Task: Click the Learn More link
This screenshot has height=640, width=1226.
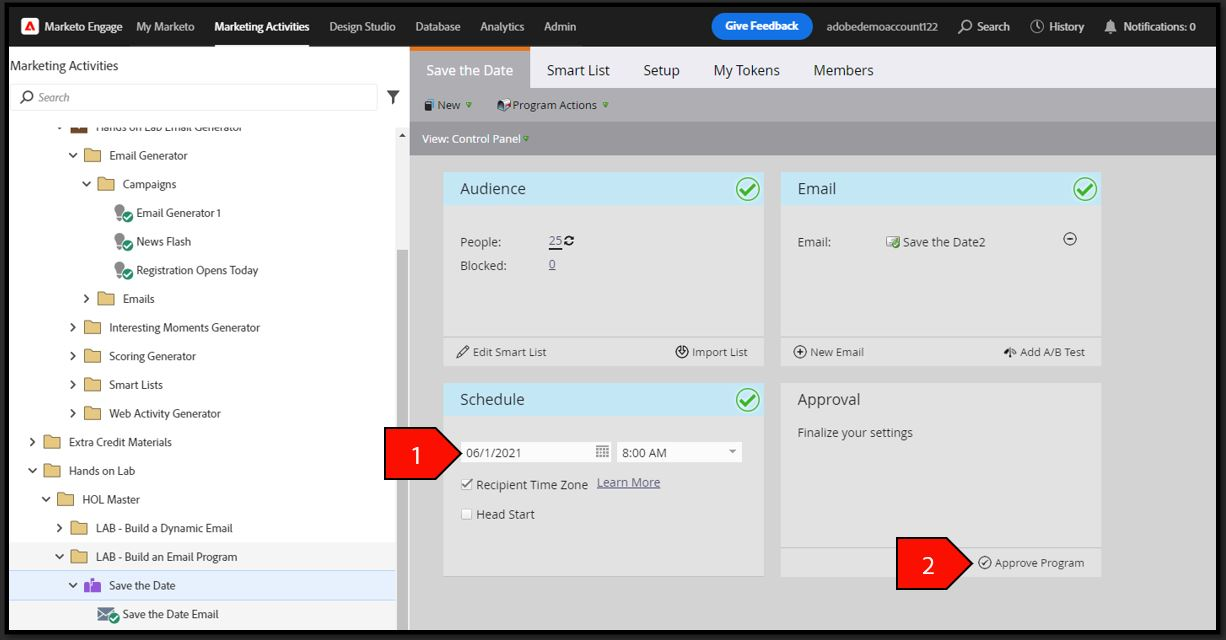Action: tap(628, 483)
